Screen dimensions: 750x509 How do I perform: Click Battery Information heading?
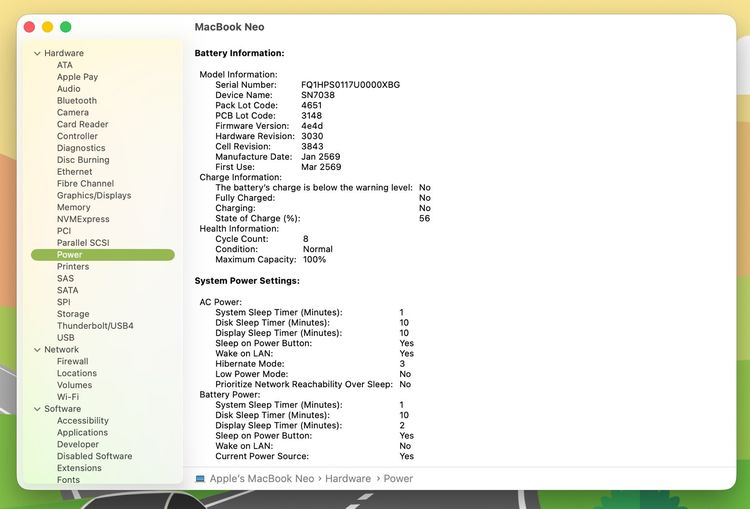click(239, 53)
